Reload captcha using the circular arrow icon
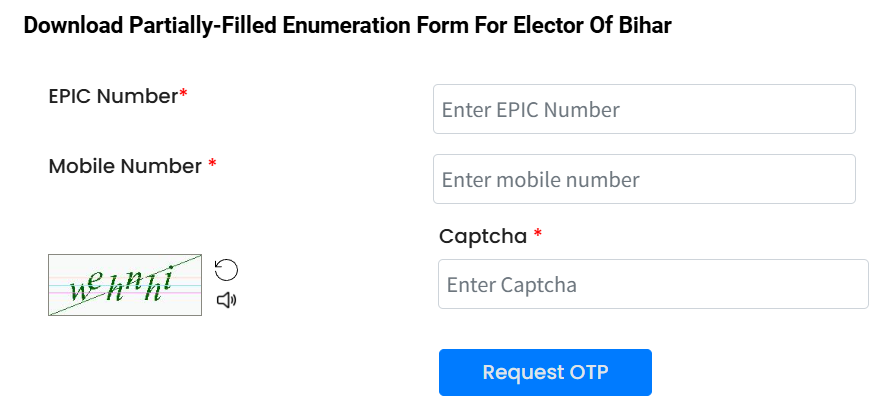This screenshot has width=876, height=420. click(x=226, y=270)
